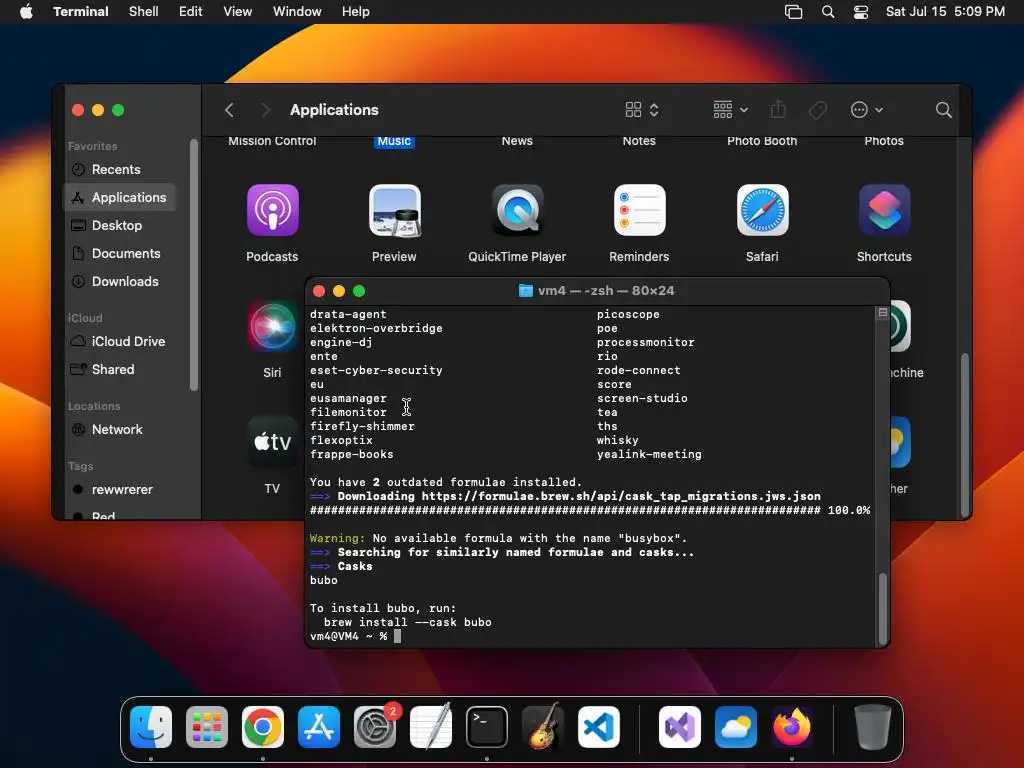Click the Notes app label

click(x=639, y=141)
